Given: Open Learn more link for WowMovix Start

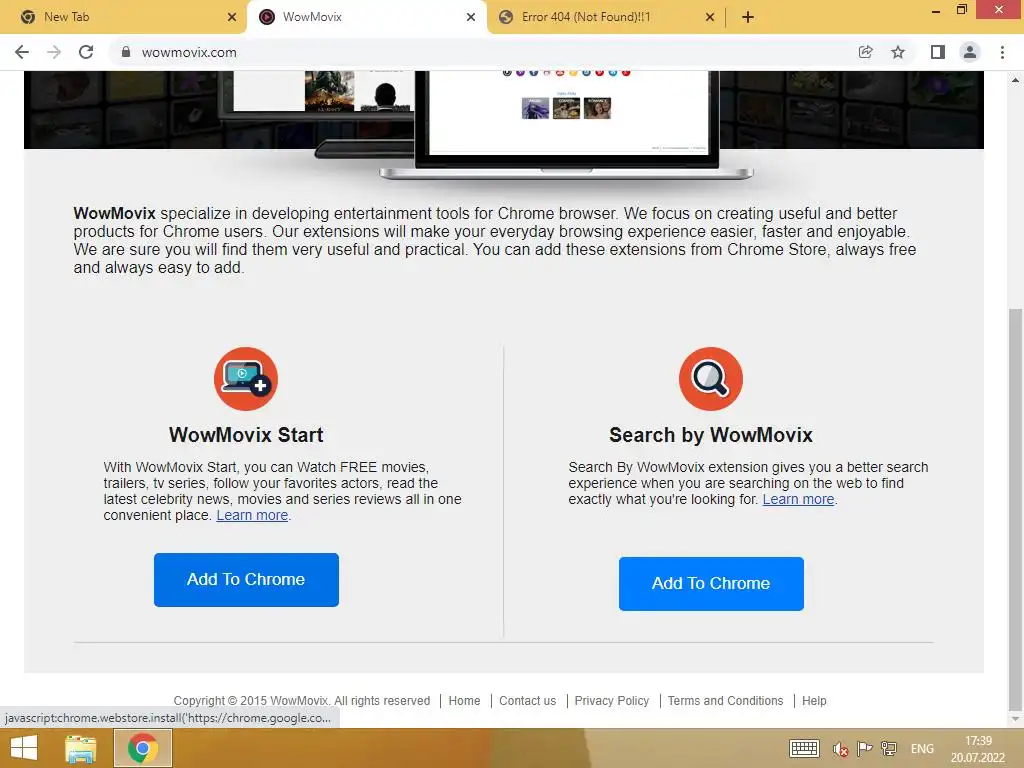Looking at the screenshot, I should pos(252,515).
